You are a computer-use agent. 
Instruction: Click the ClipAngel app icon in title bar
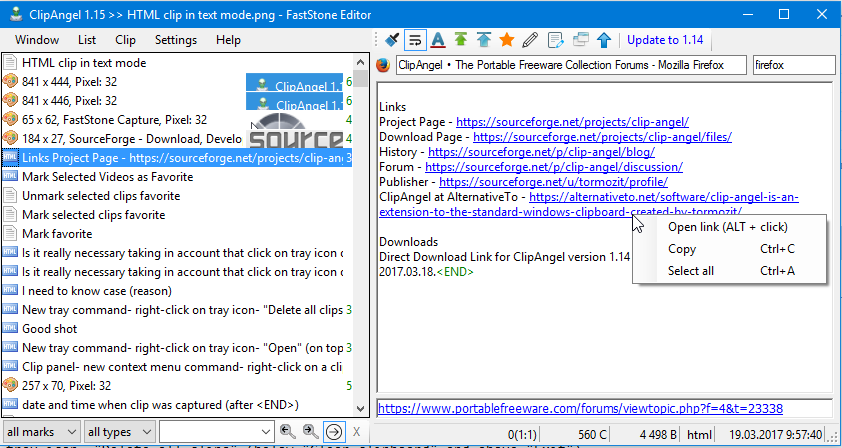tap(16, 15)
